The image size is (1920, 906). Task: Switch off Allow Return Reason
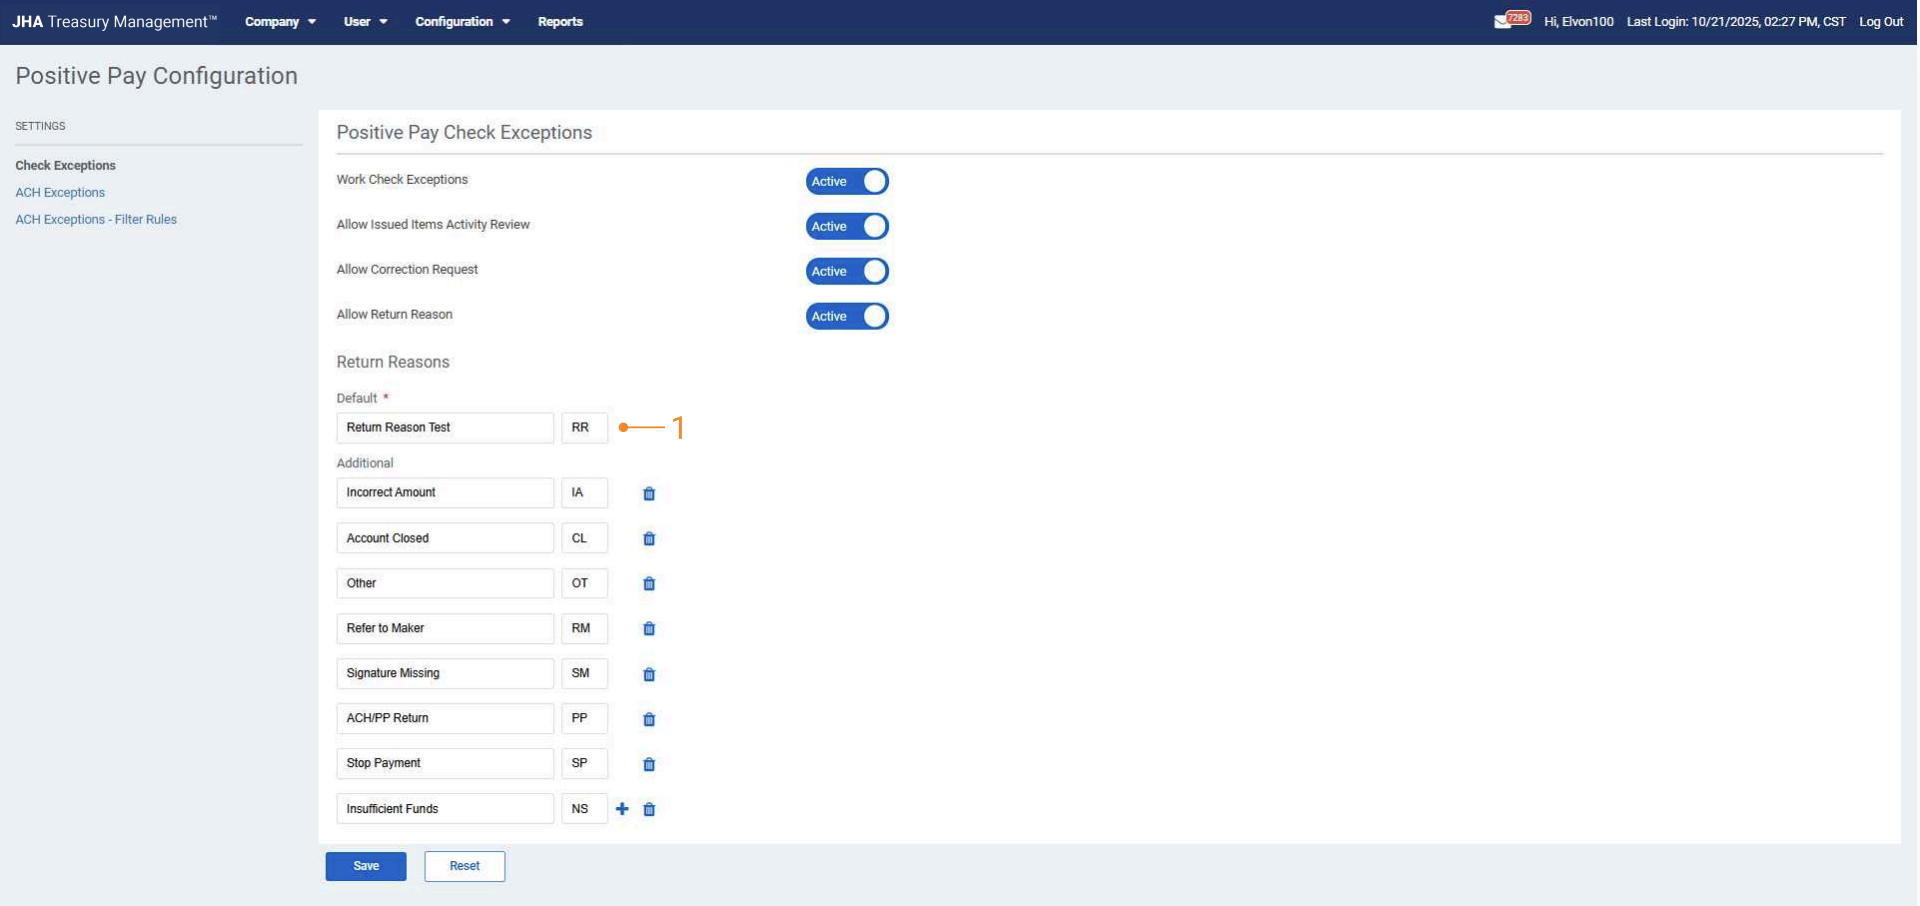847,316
